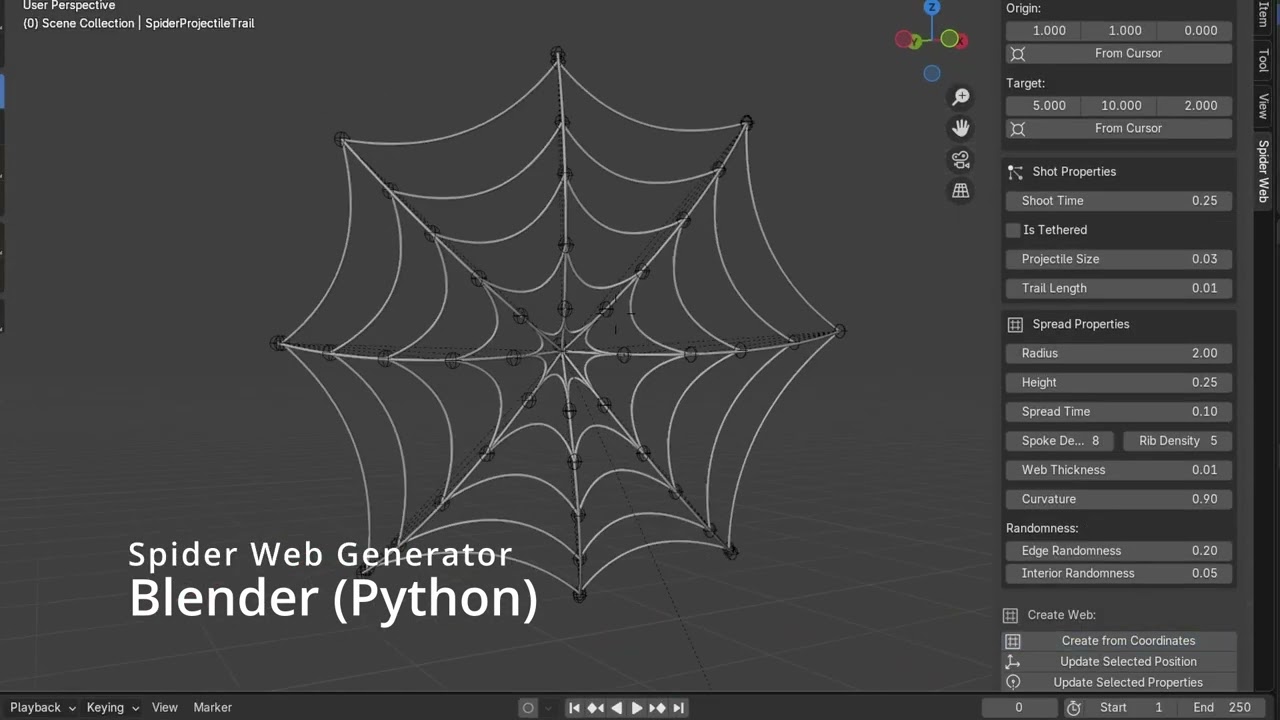Open the Keying dropdown in the timeline
The width and height of the screenshot is (1280, 720).
[x=113, y=708]
